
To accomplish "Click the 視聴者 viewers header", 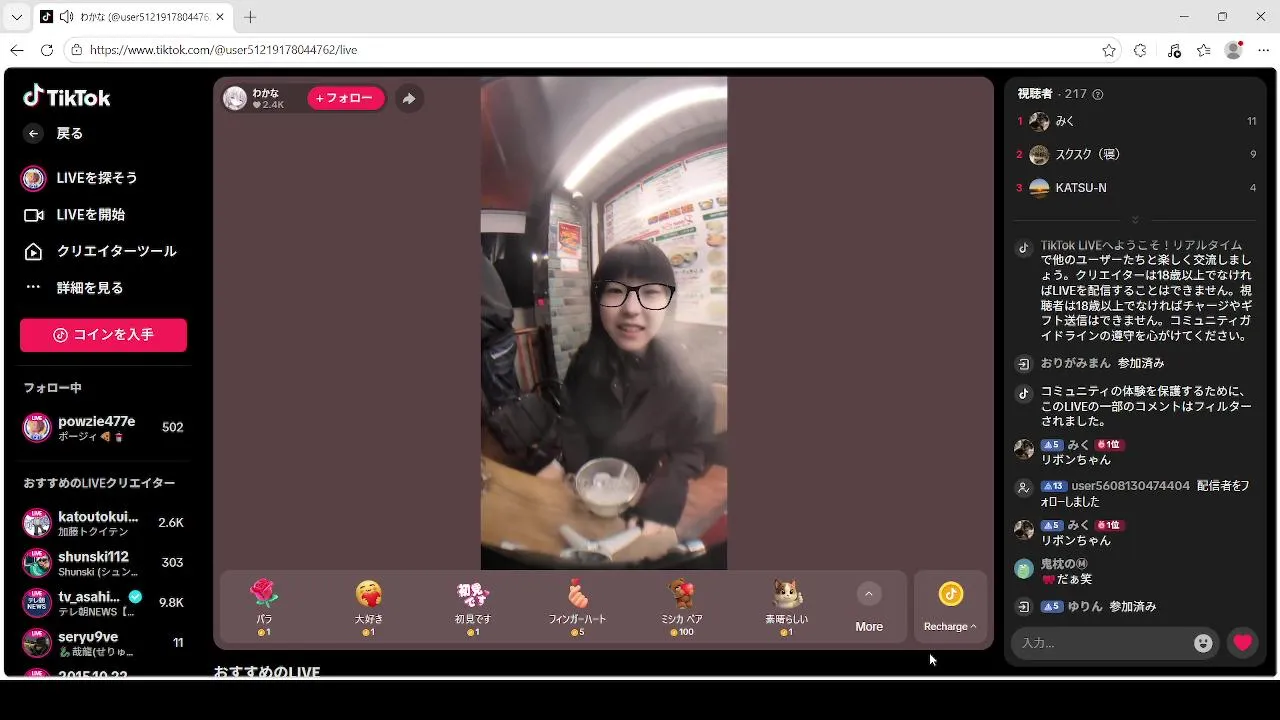I will point(1035,94).
